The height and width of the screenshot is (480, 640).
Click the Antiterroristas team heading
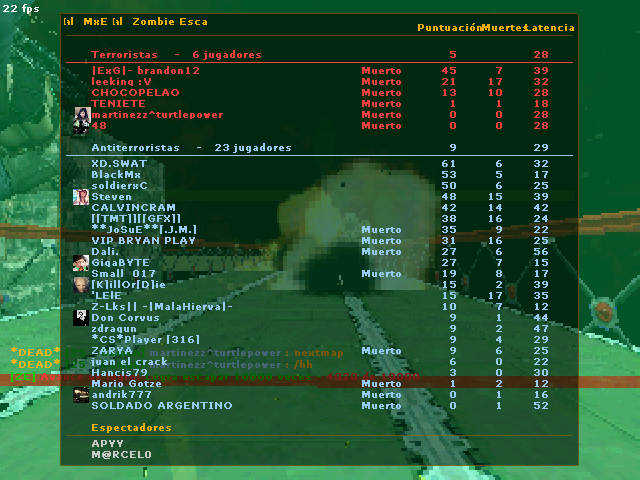click(x=135, y=148)
